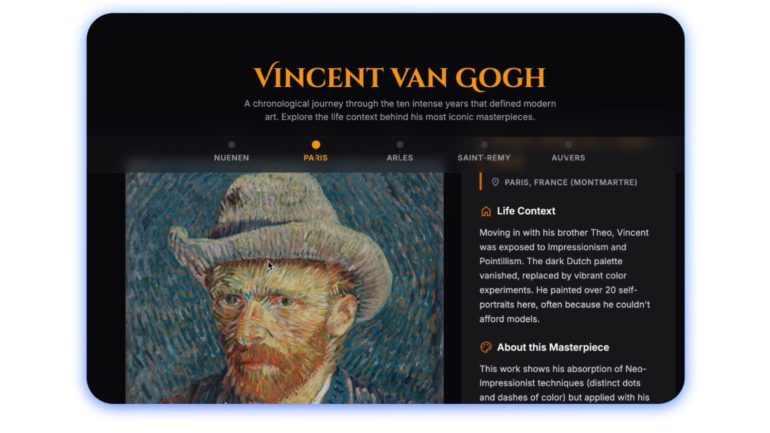The height and width of the screenshot is (433, 770).
Task: Select the Auvers timeline dot
Action: (568, 144)
